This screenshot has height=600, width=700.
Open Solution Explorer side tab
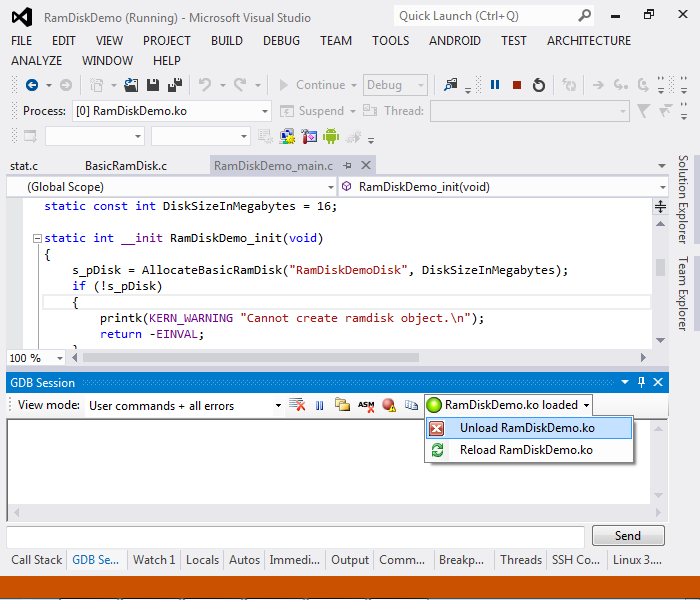point(683,199)
